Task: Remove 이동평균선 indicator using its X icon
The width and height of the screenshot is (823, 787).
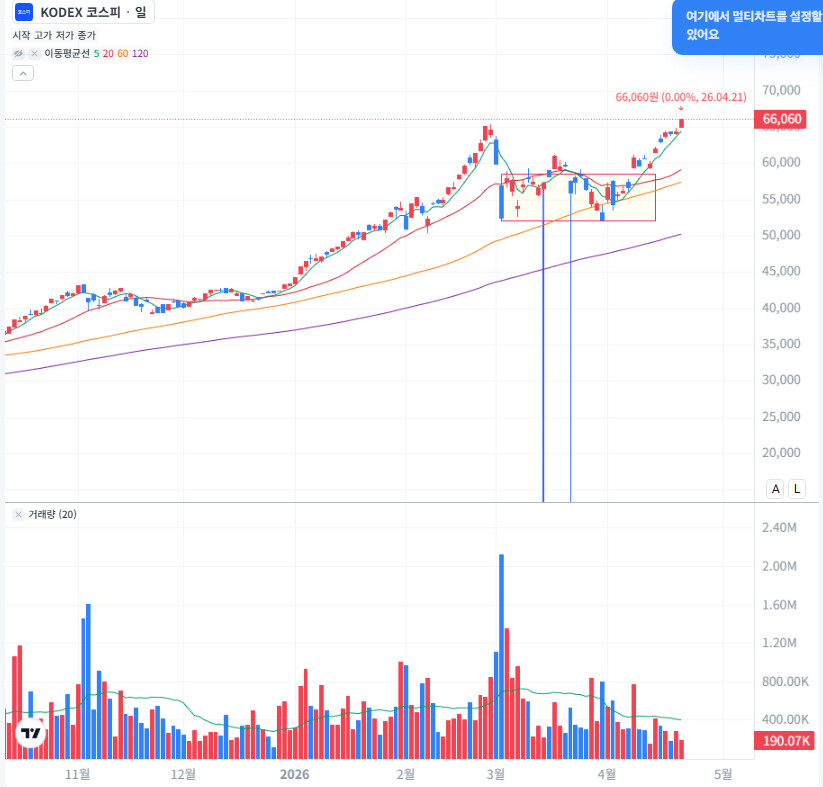Action: pos(34,54)
